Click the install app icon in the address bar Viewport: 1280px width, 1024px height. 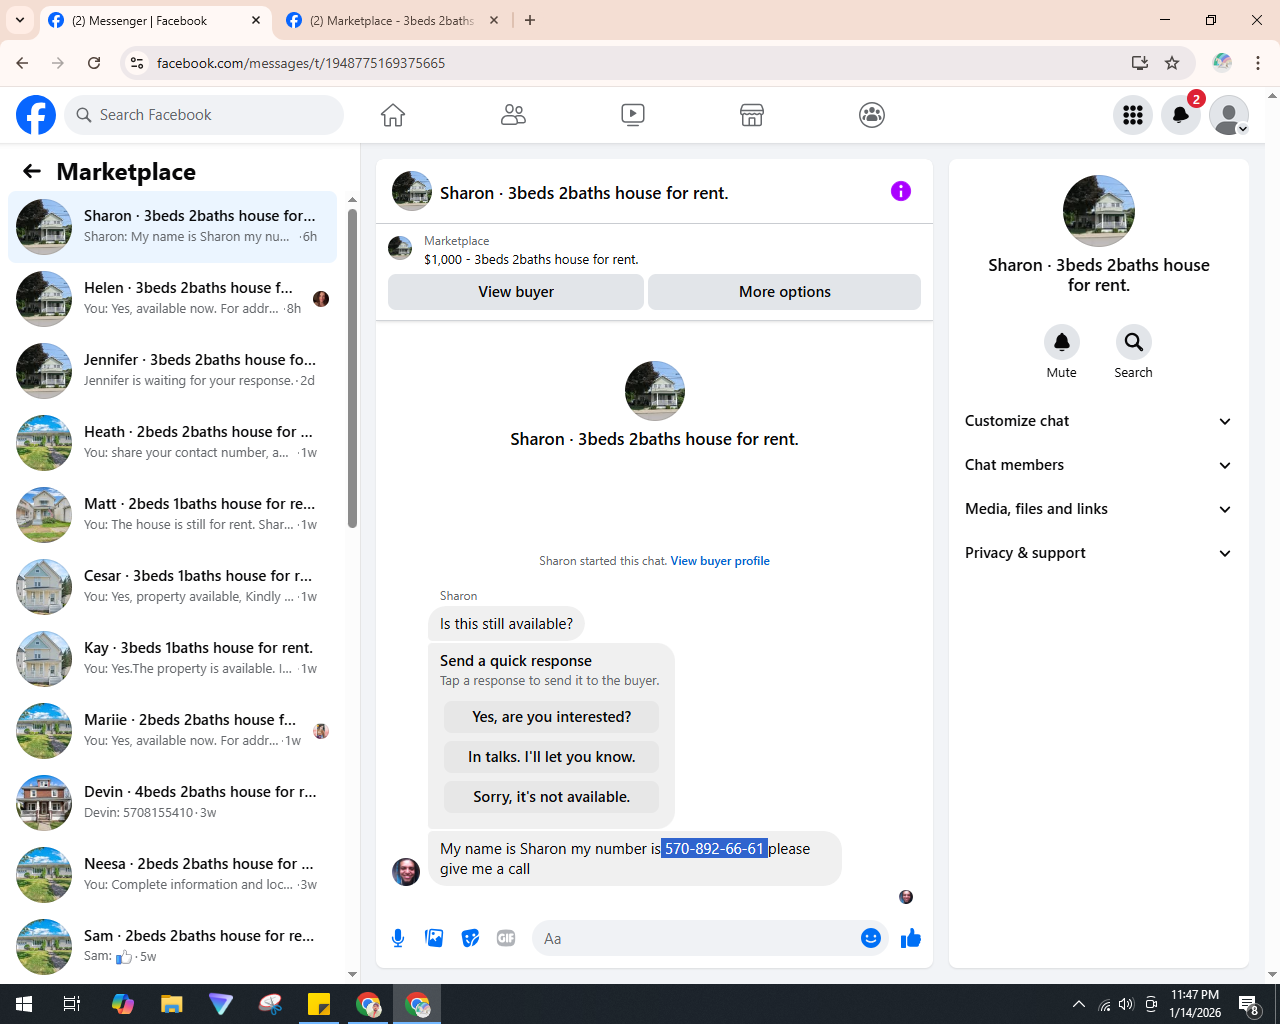click(1140, 63)
